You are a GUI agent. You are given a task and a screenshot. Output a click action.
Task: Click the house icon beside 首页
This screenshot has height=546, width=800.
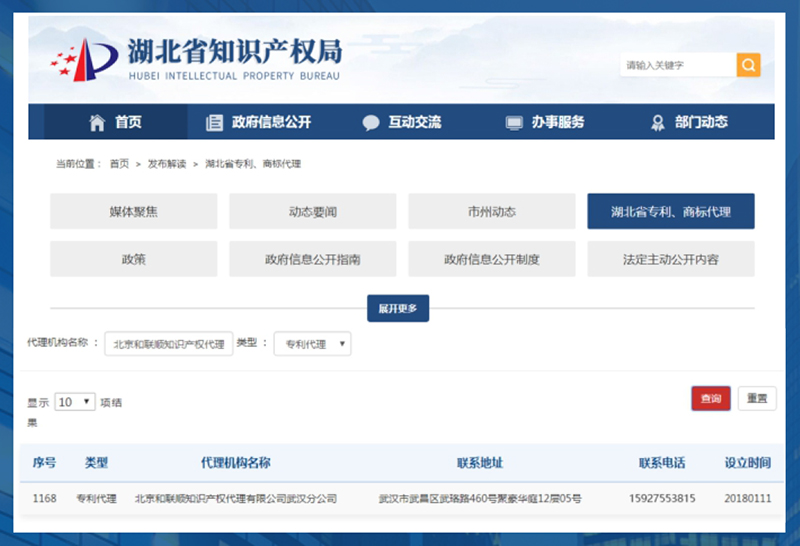pyautogui.click(x=97, y=122)
